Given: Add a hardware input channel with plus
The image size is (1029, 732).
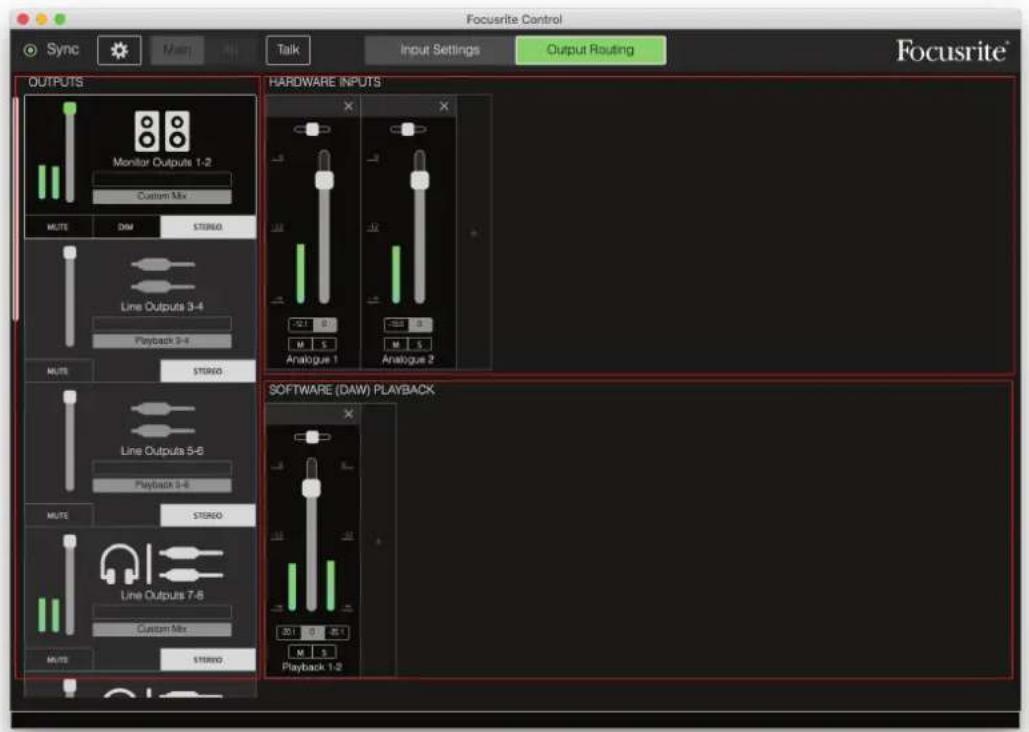Looking at the screenshot, I should [x=474, y=233].
